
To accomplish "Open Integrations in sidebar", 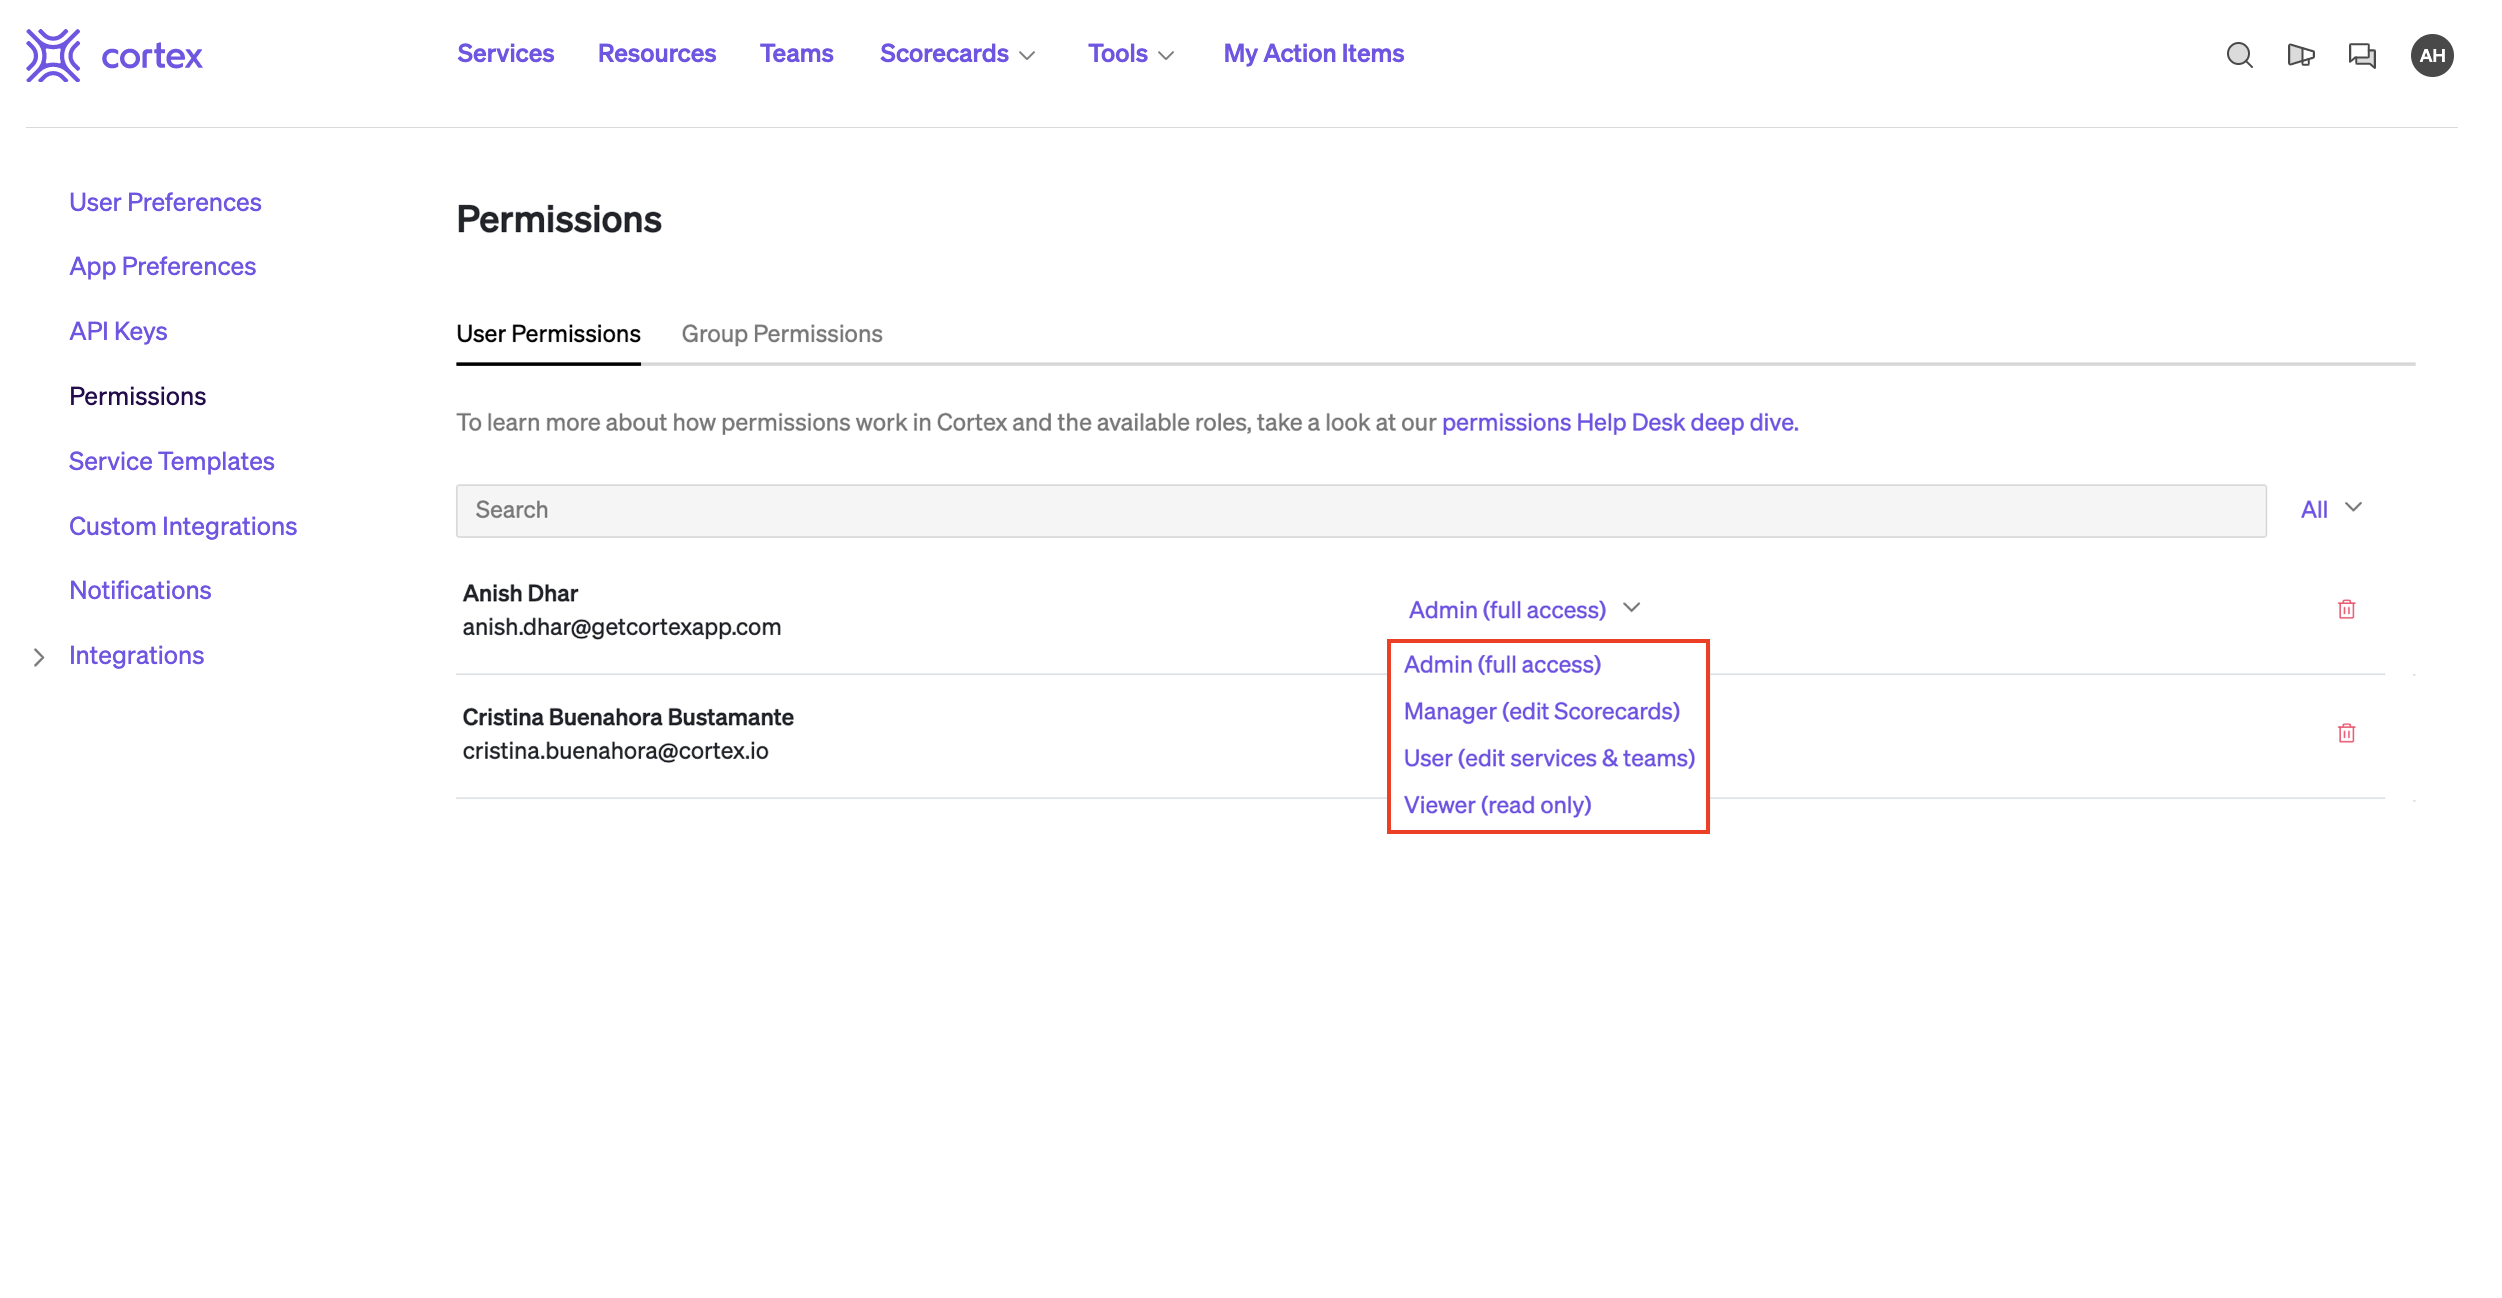I will tap(136, 655).
